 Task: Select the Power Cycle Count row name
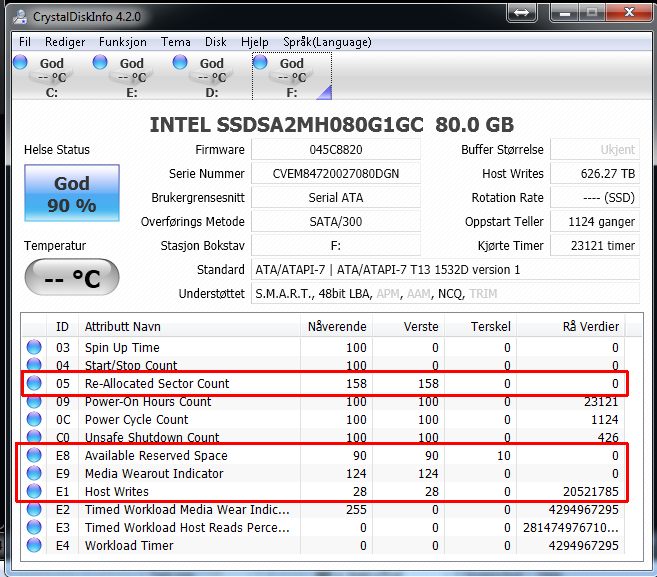click(x=137, y=419)
